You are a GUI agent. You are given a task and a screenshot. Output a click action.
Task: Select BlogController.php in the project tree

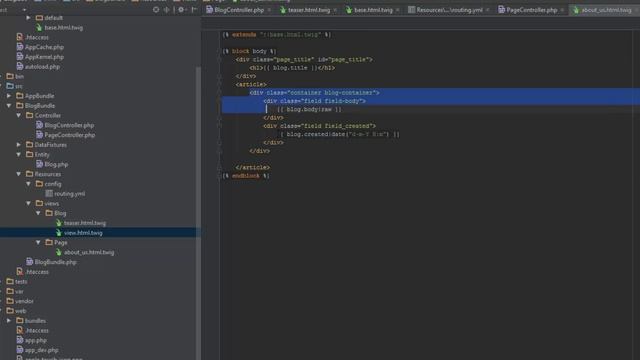(x=69, y=125)
